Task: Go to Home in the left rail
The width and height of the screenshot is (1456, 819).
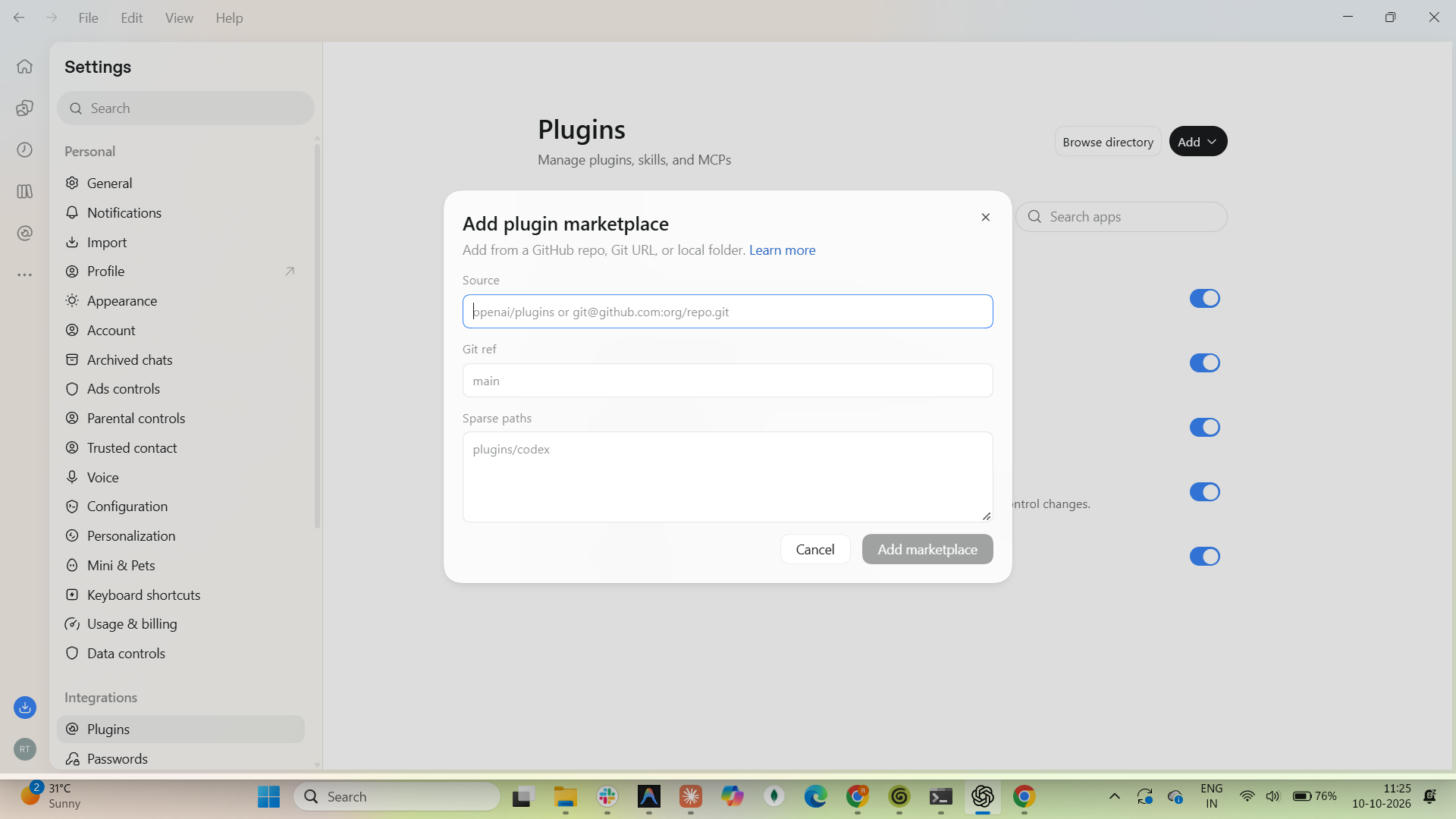Action: click(24, 67)
